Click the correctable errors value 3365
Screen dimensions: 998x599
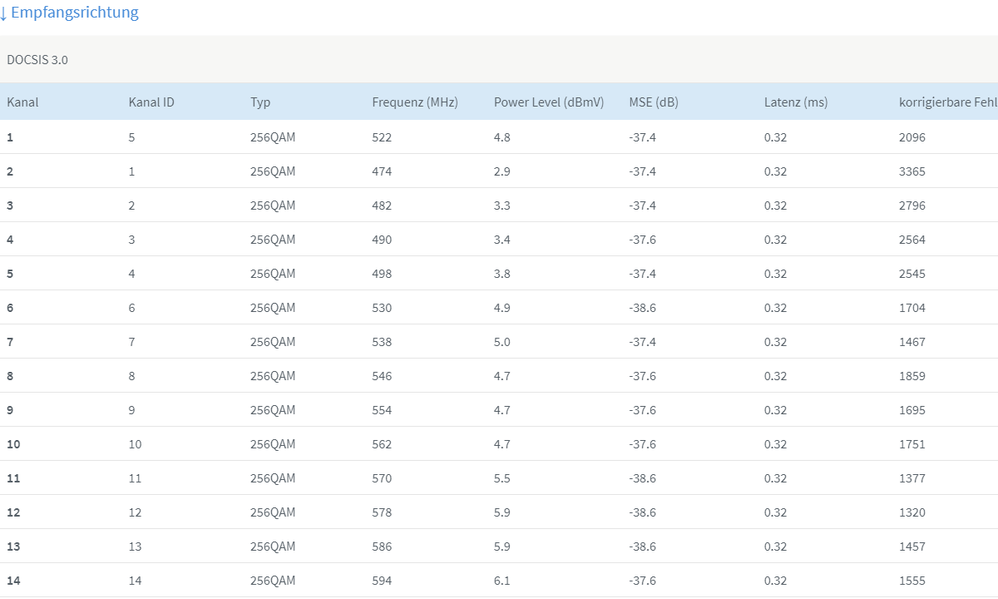[x=912, y=171]
